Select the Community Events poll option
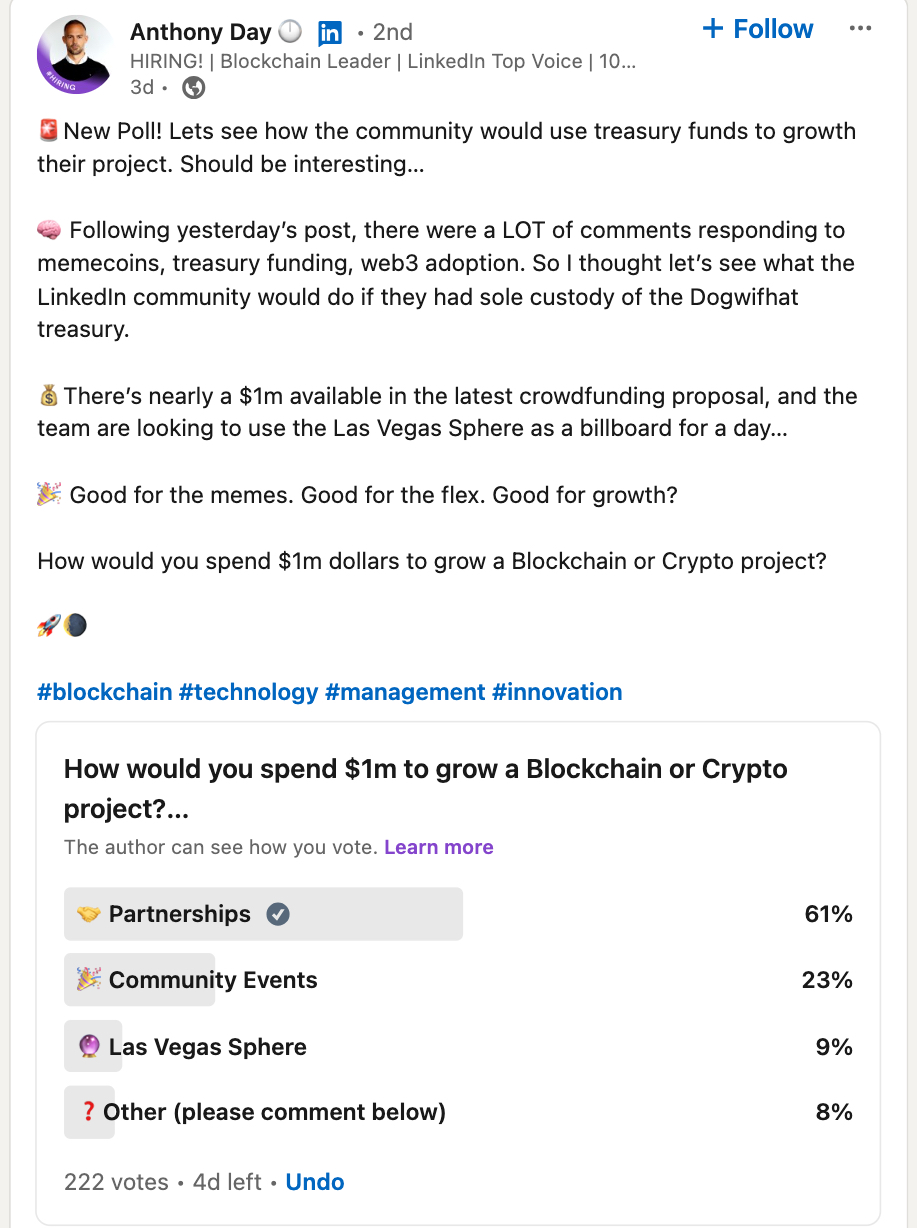The image size is (917, 1228). [213, 980]
